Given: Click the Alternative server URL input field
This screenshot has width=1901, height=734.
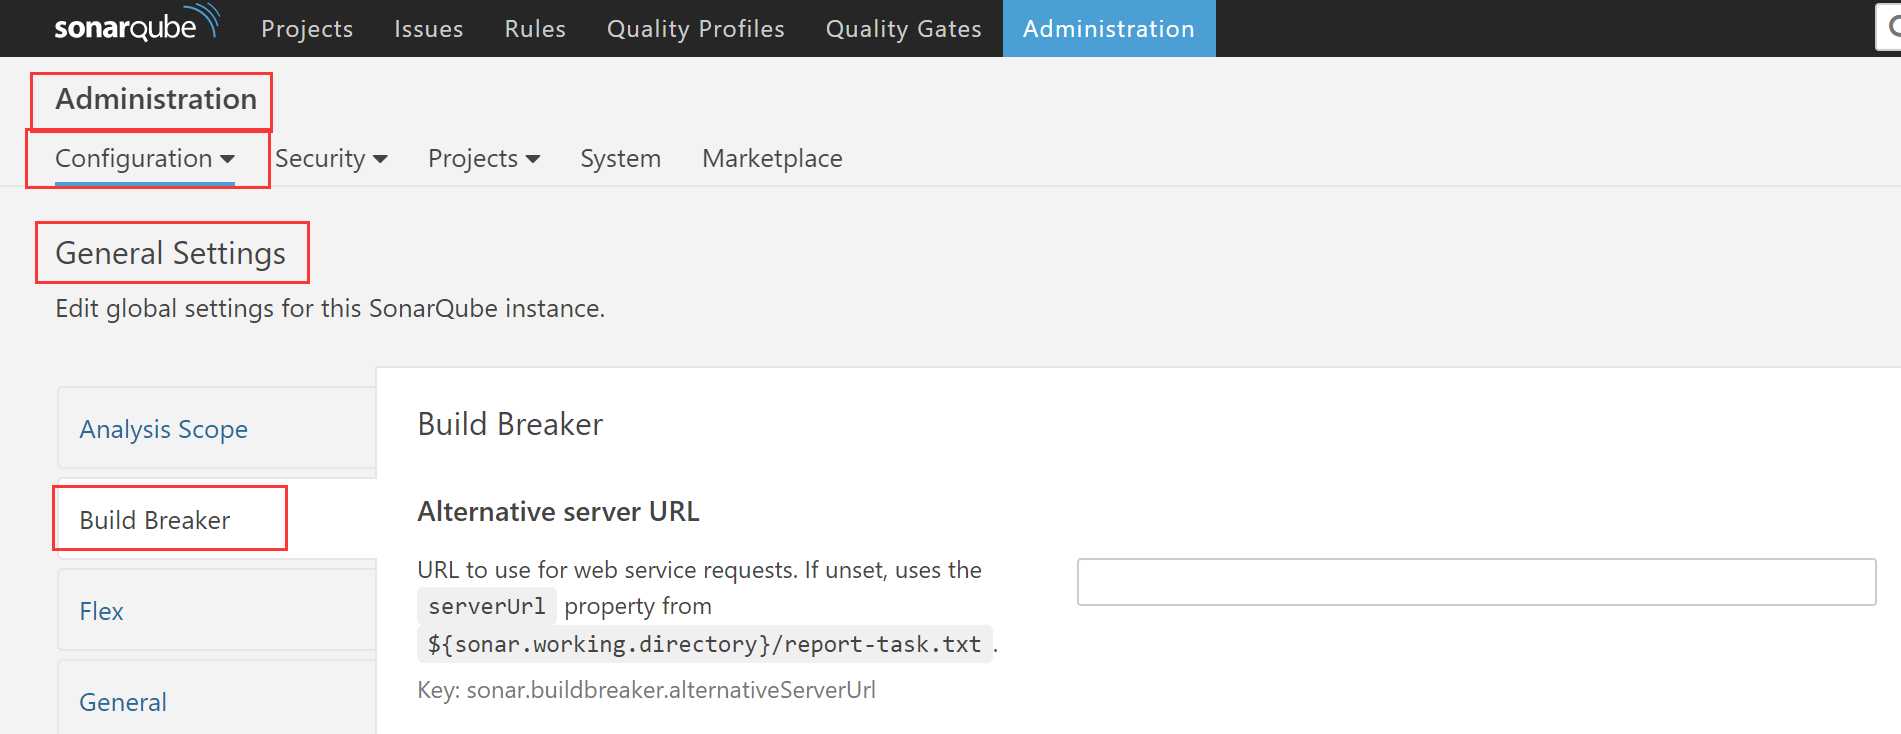Looking at the screenshot, I should (1476, 582).
